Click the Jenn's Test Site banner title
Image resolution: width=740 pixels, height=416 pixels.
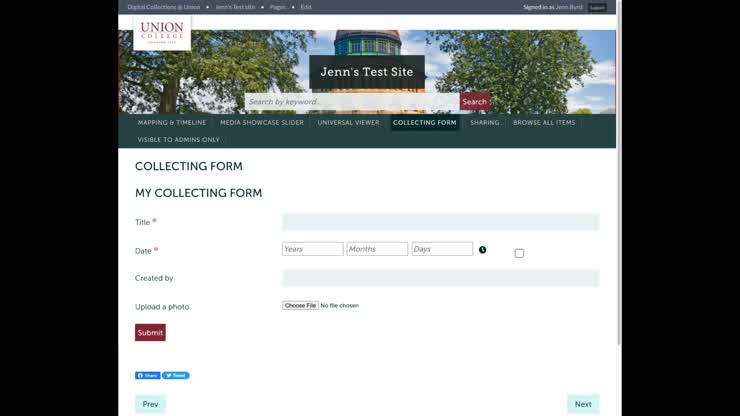[x=367, y=72]
